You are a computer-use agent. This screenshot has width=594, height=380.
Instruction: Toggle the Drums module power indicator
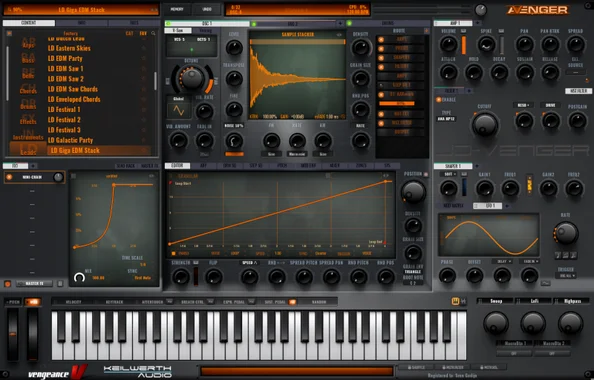point(349,23)
